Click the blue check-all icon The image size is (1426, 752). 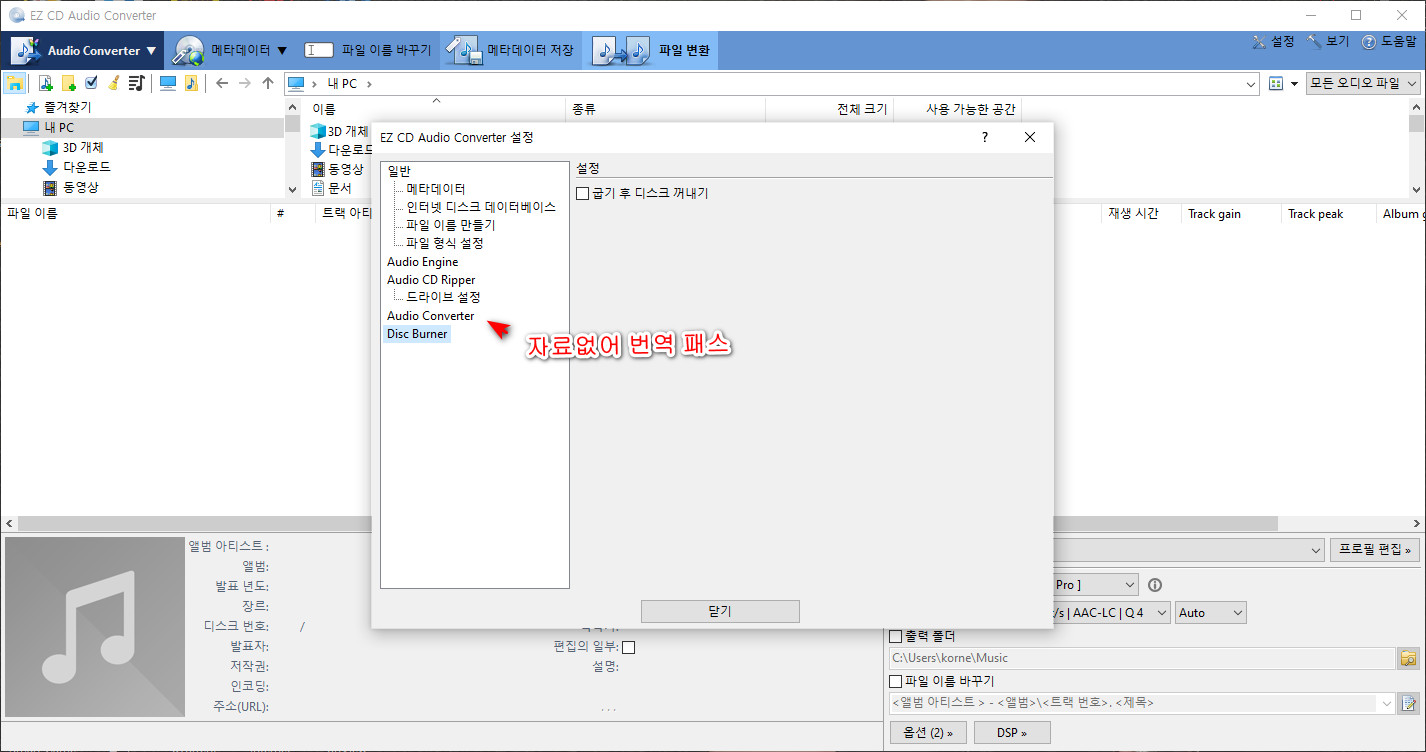(92, 83)
